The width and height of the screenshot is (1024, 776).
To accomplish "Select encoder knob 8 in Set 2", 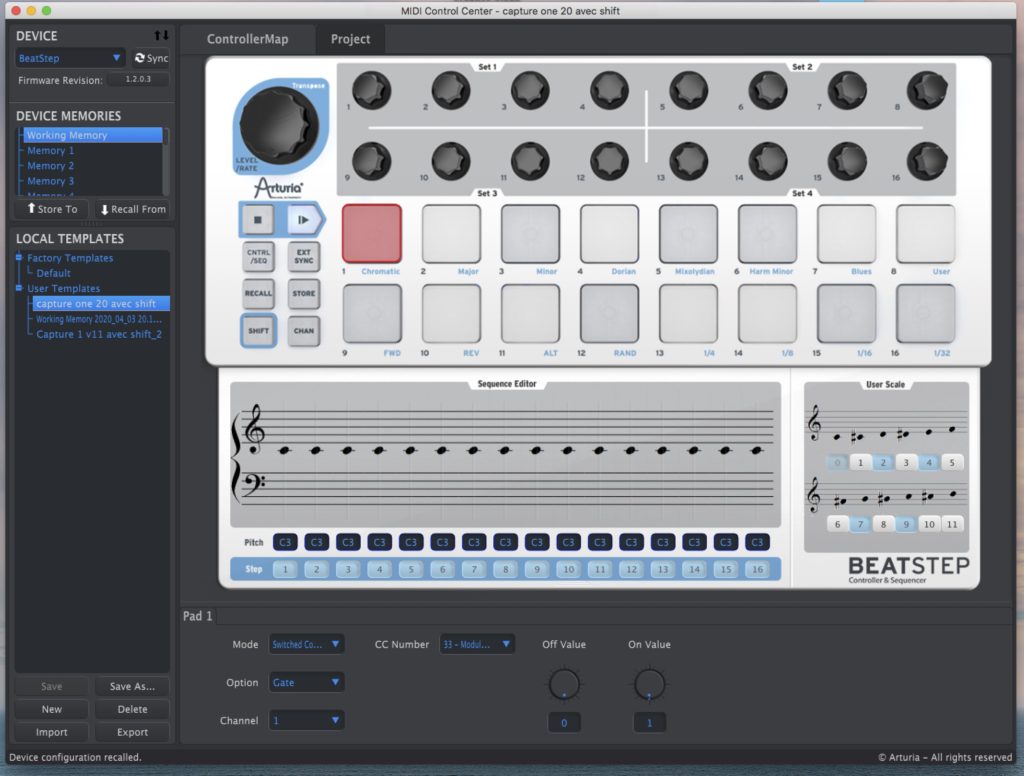I will tap(927, 90).
